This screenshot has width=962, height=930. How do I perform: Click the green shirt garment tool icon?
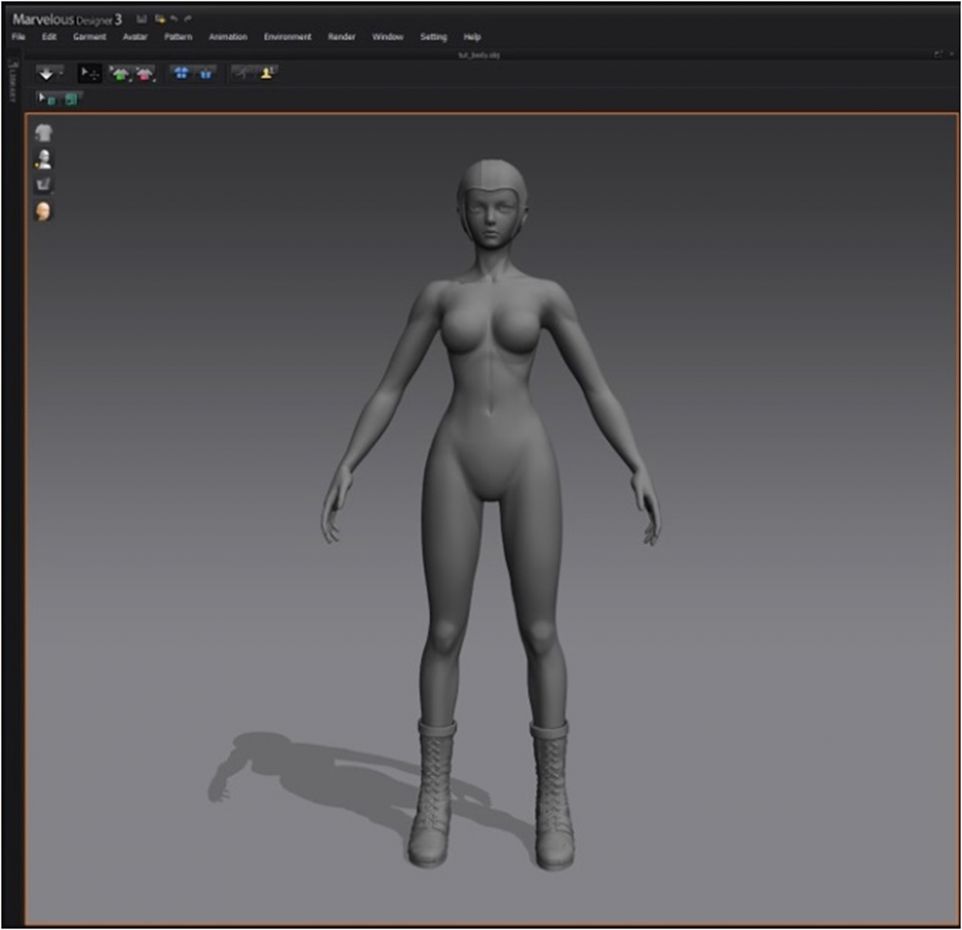[120, 74]
